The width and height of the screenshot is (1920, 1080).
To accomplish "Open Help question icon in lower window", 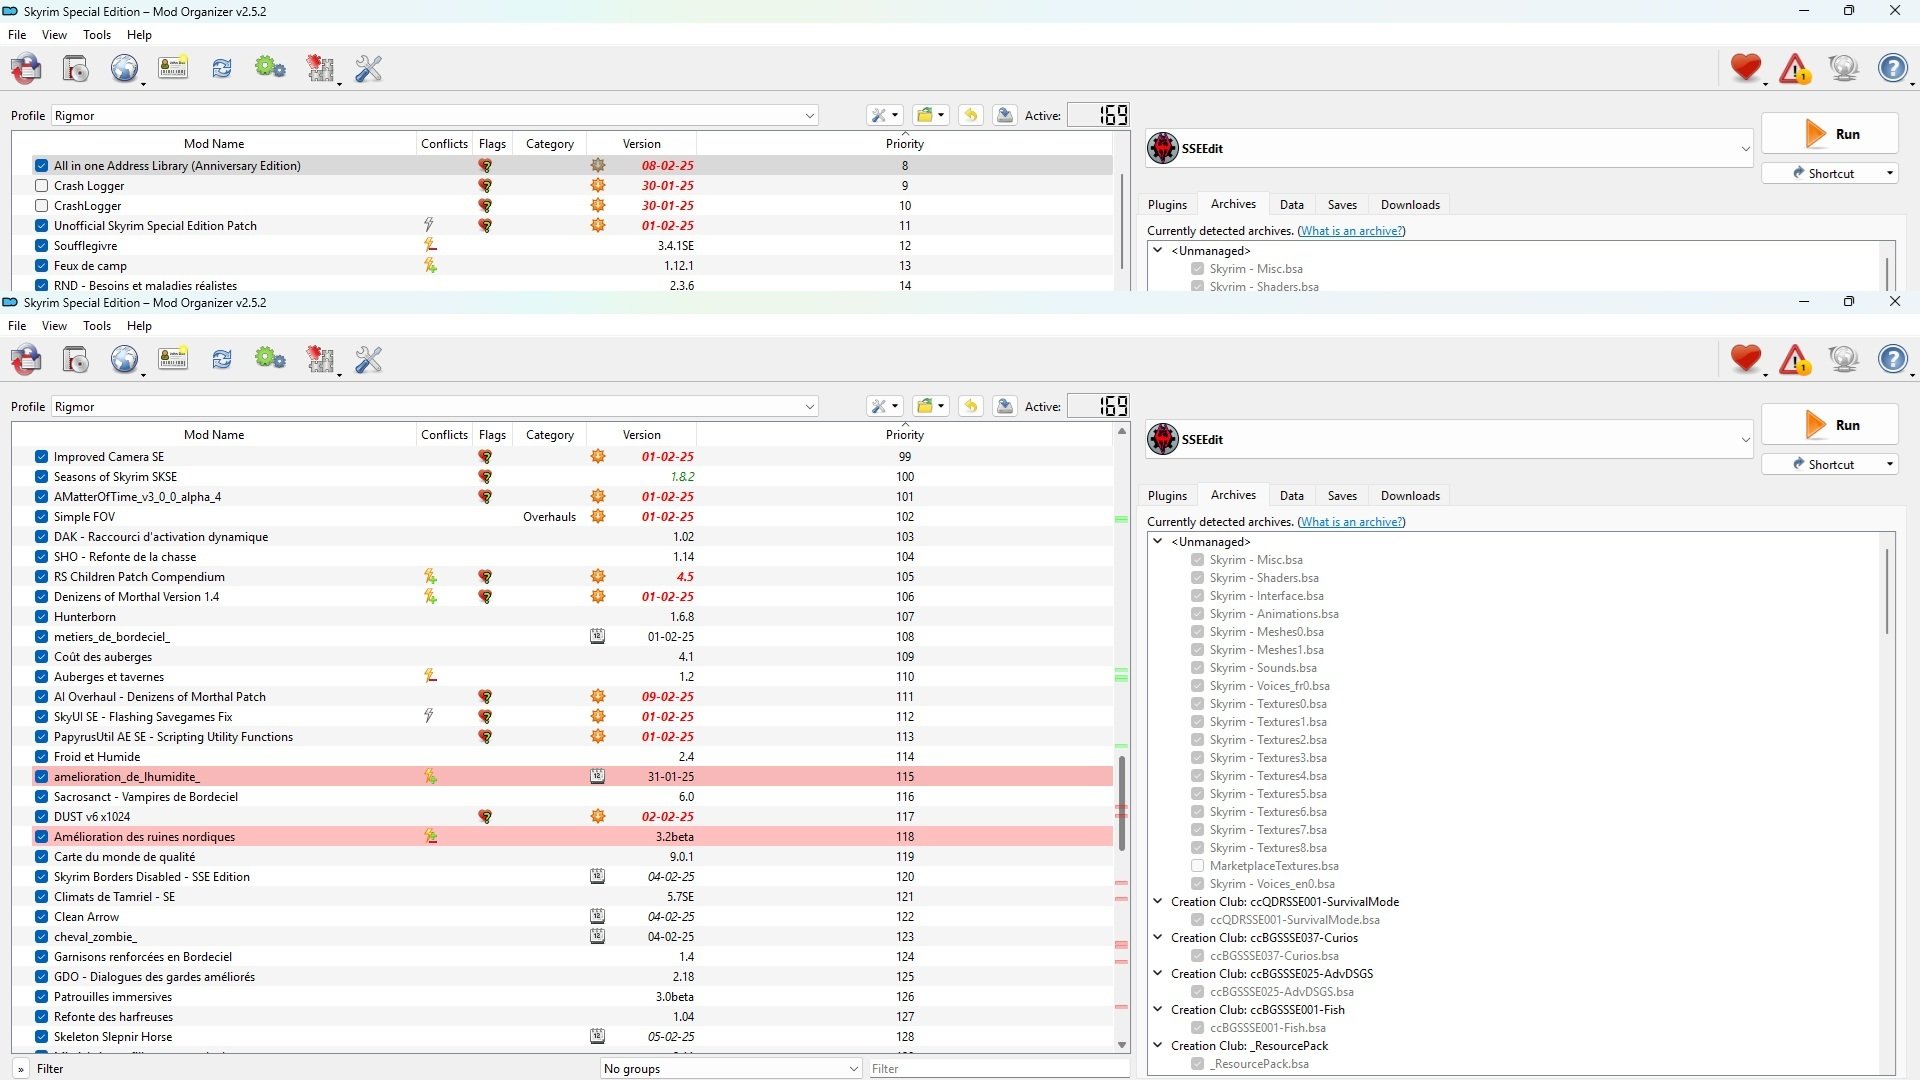I will pos(1893,359).
